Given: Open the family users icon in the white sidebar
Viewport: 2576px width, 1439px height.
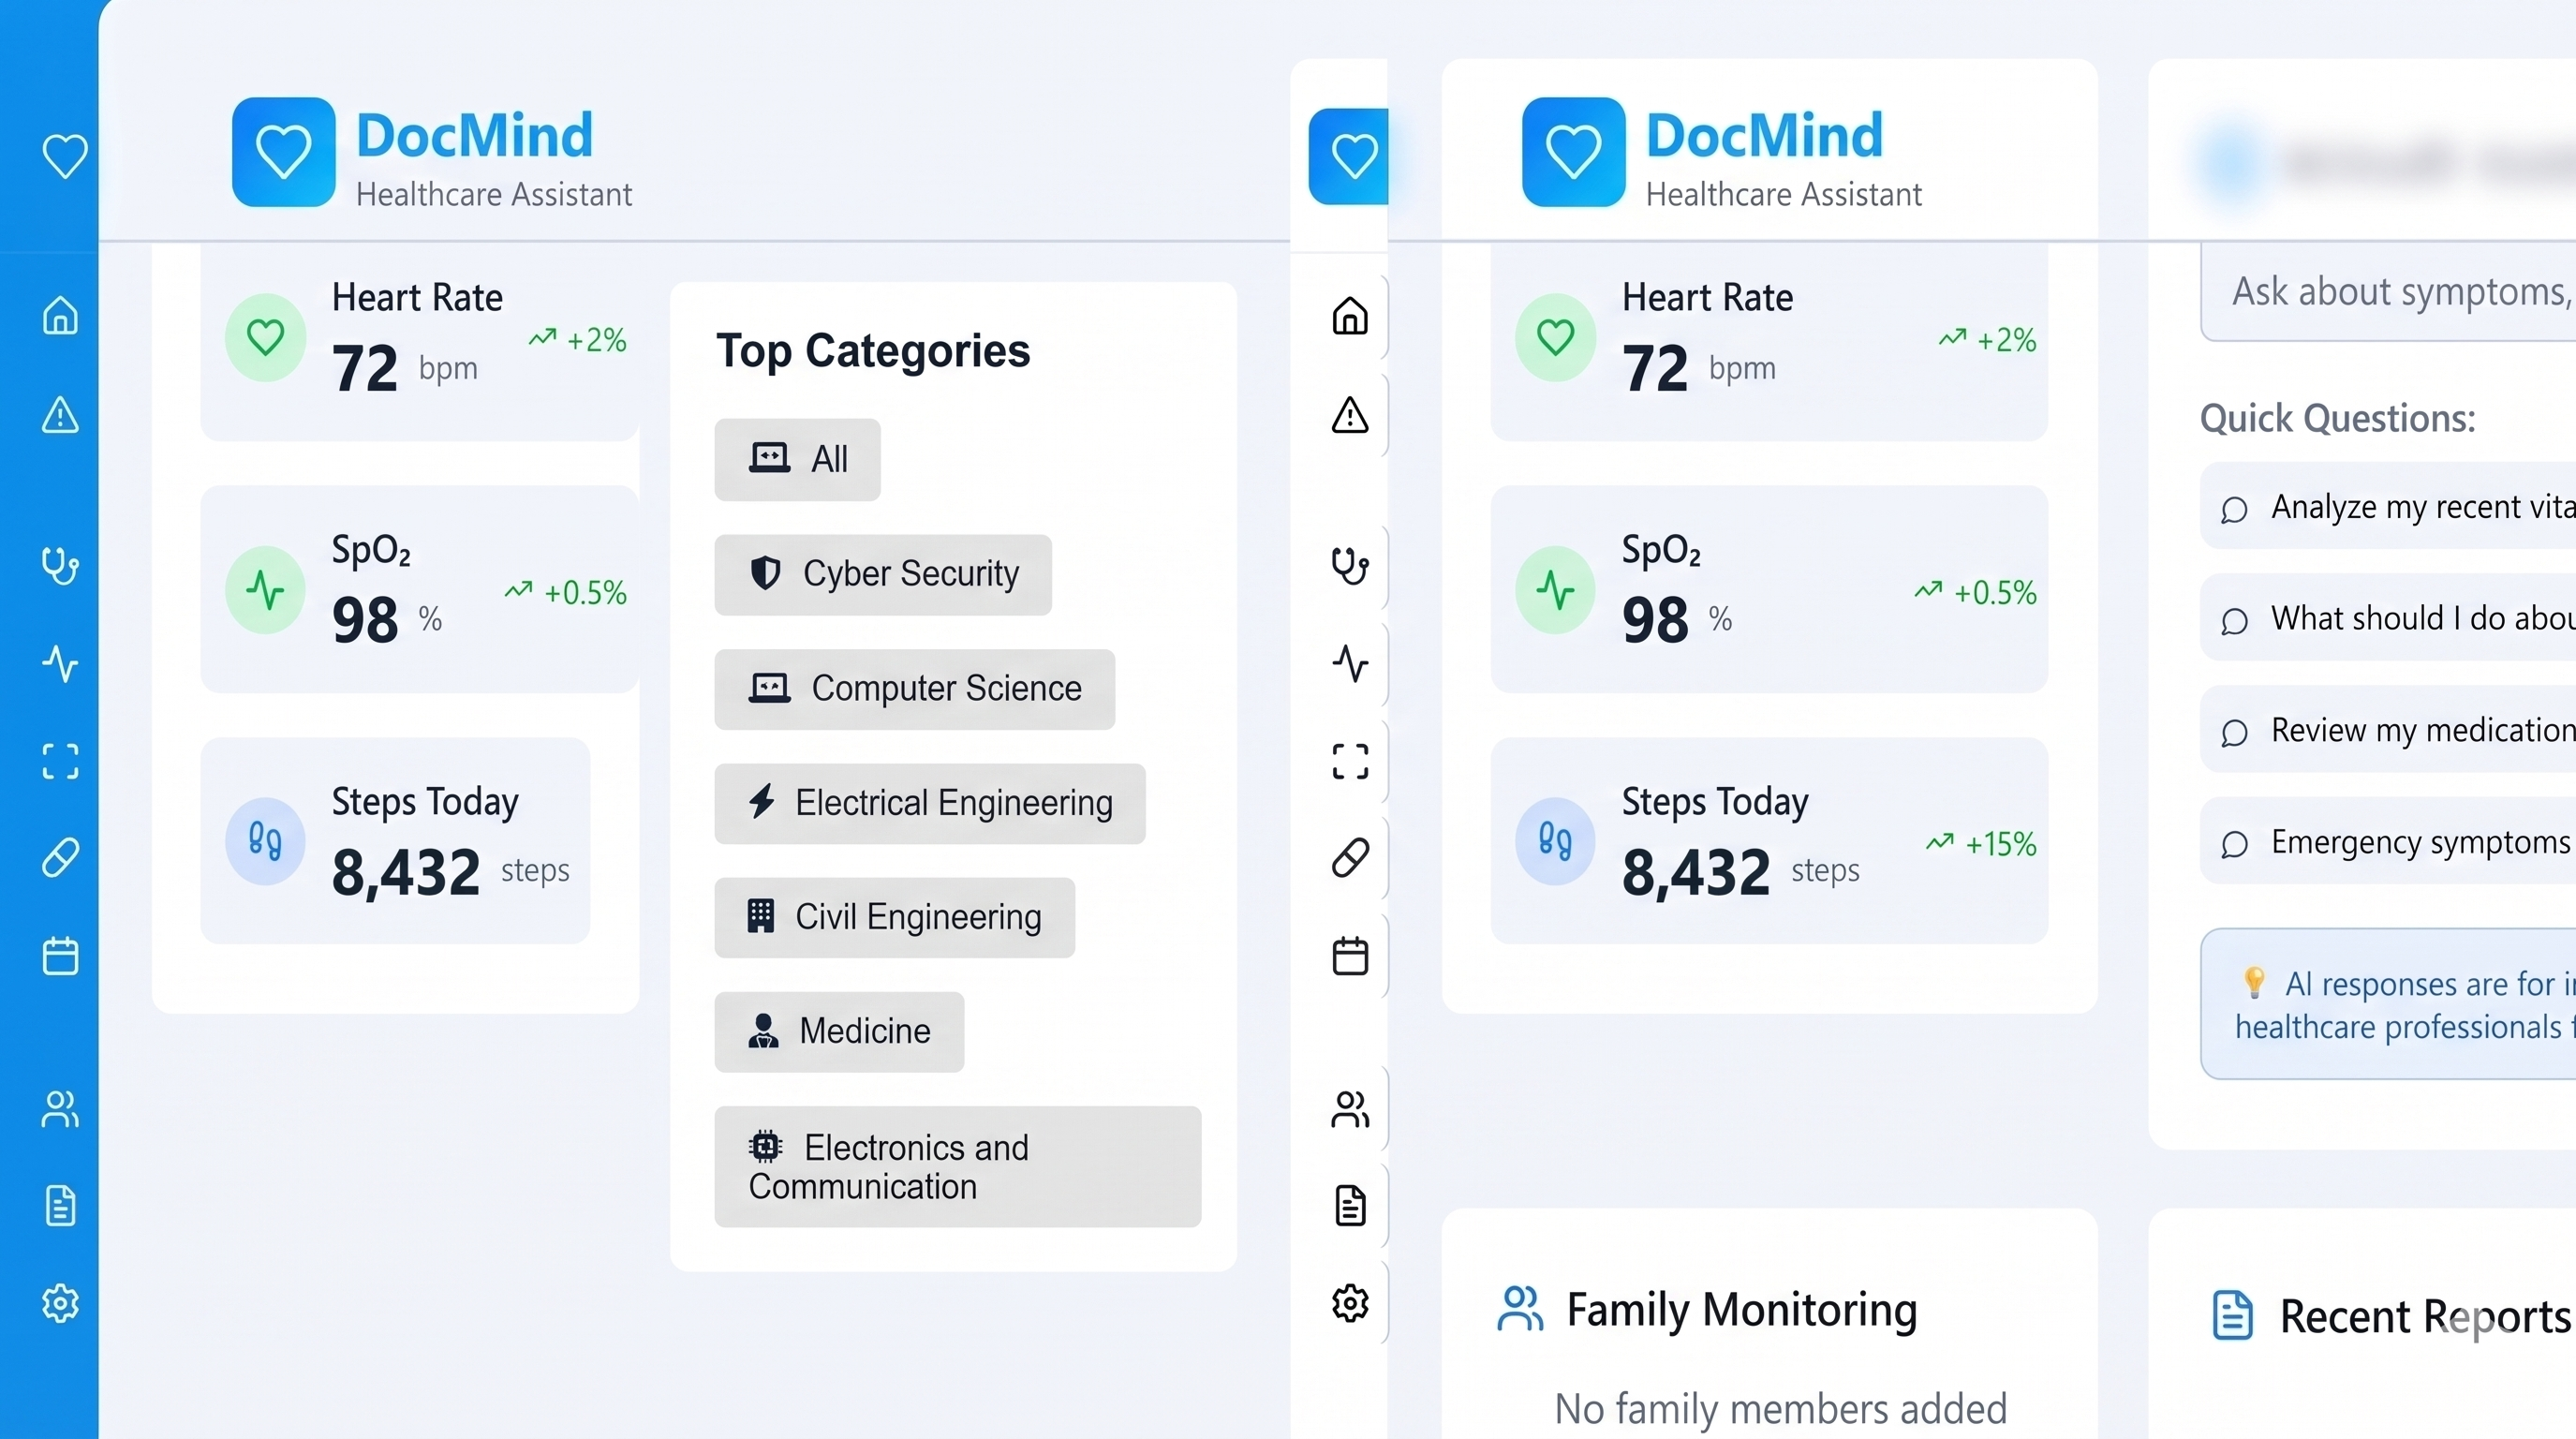Looking at the screenshot, I should (1350, 1108).
